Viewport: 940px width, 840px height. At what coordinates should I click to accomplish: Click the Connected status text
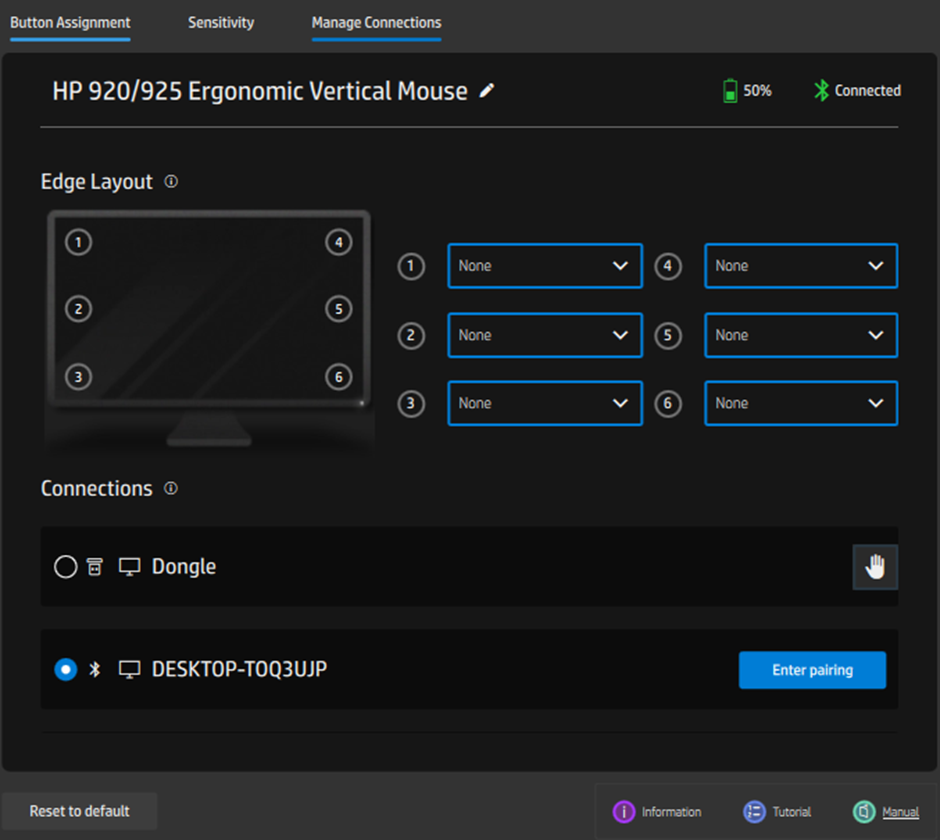pyautogui.click(x=867, y=91)
